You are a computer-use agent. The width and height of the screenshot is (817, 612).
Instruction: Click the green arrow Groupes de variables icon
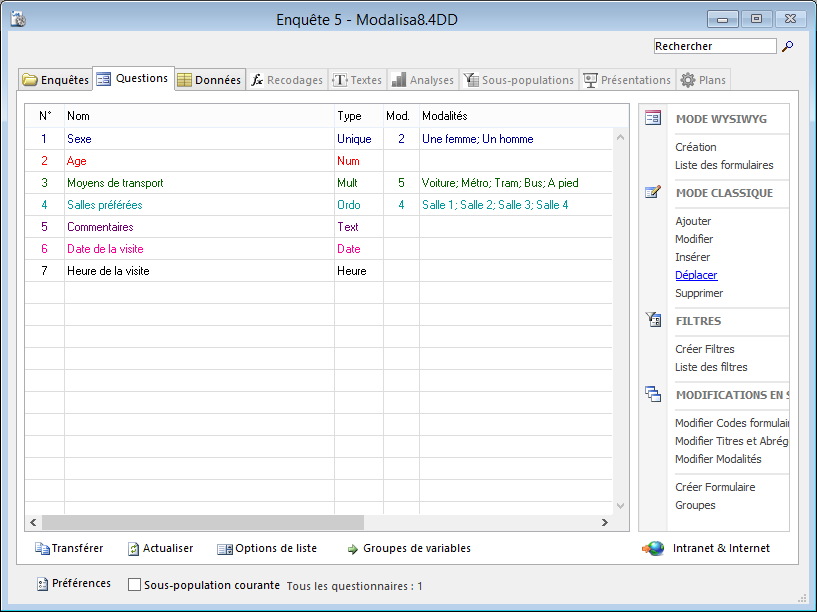353,549
